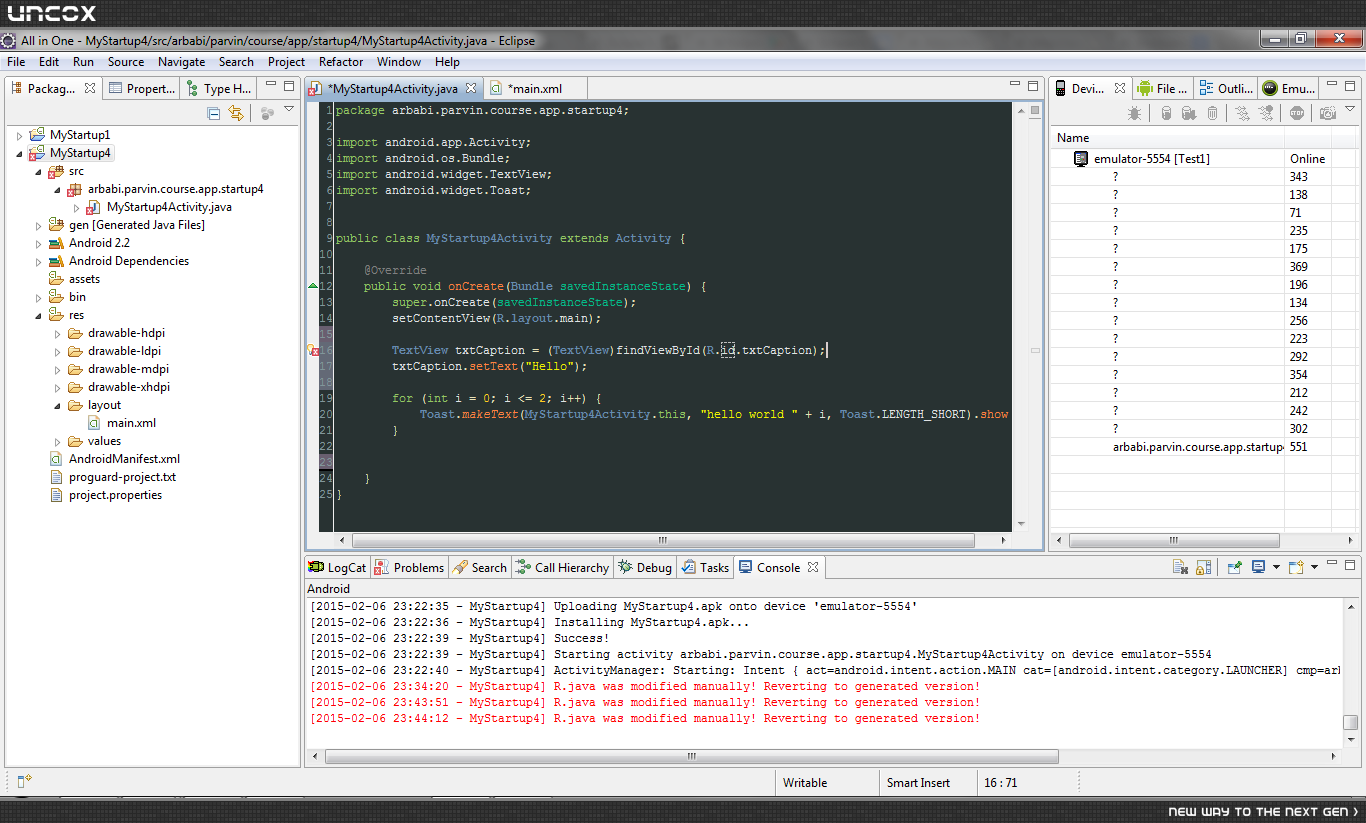Click the error marker on line 16
The image size is (1366, 823).
(313, 351)
